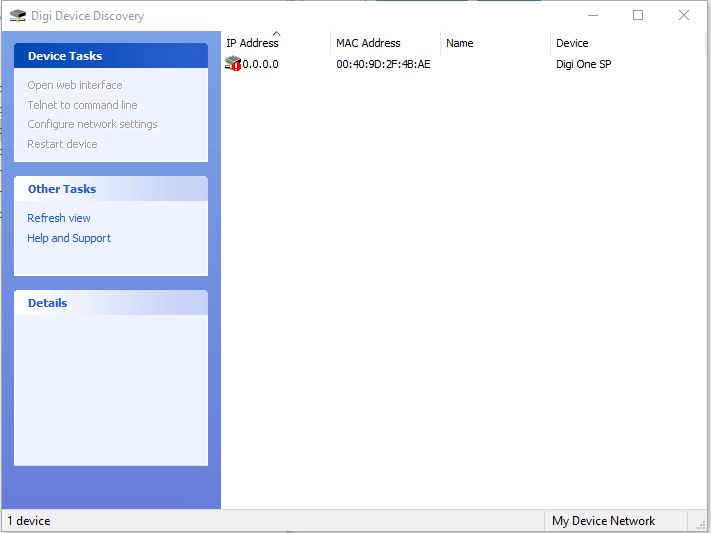Maximize the Digi Device Discovery window
The image size is (711, 533).
pyautogui.click(x=638, y=15)
